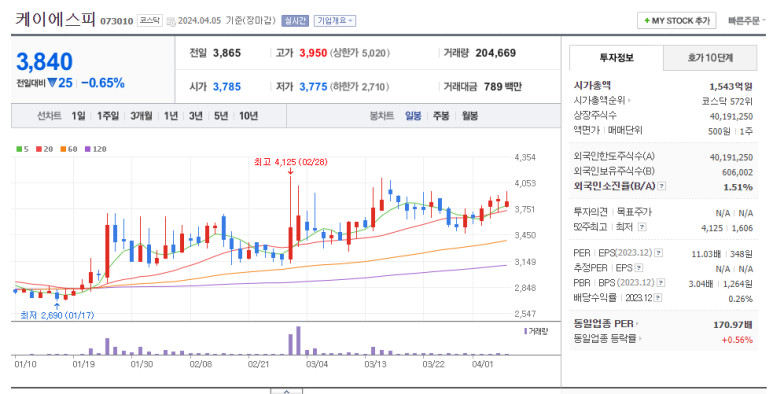Viewport: 773px width, 394px height.
Task: Click the red 20-day moving average legend
Action: coord(44,149)
